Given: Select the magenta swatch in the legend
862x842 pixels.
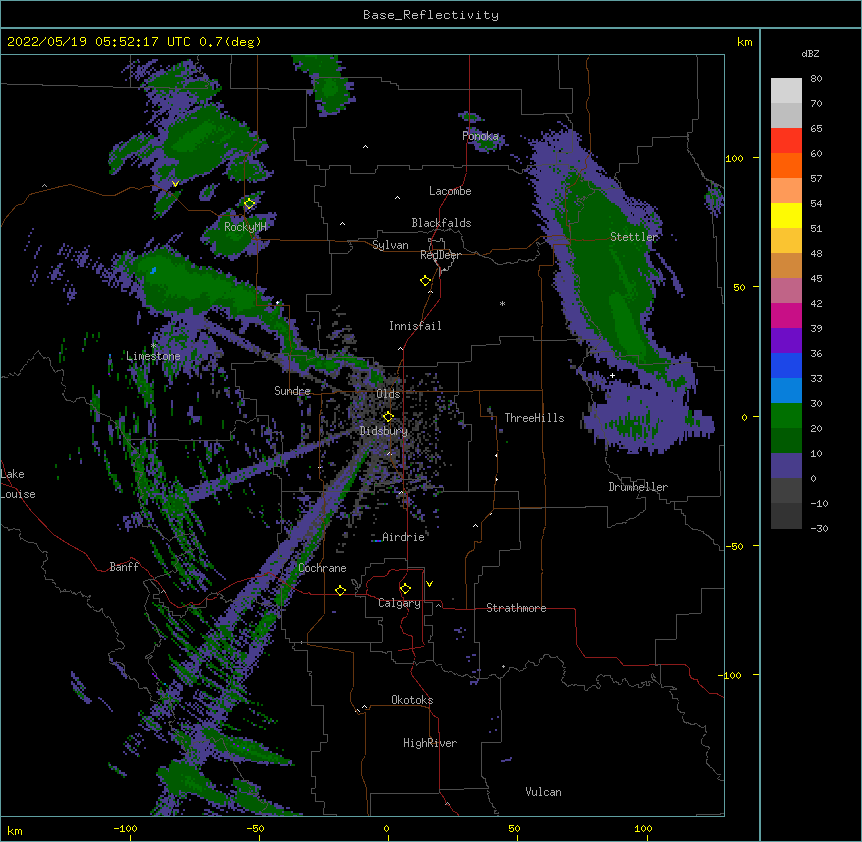Looking at the screenshot, I should (786, 315).
